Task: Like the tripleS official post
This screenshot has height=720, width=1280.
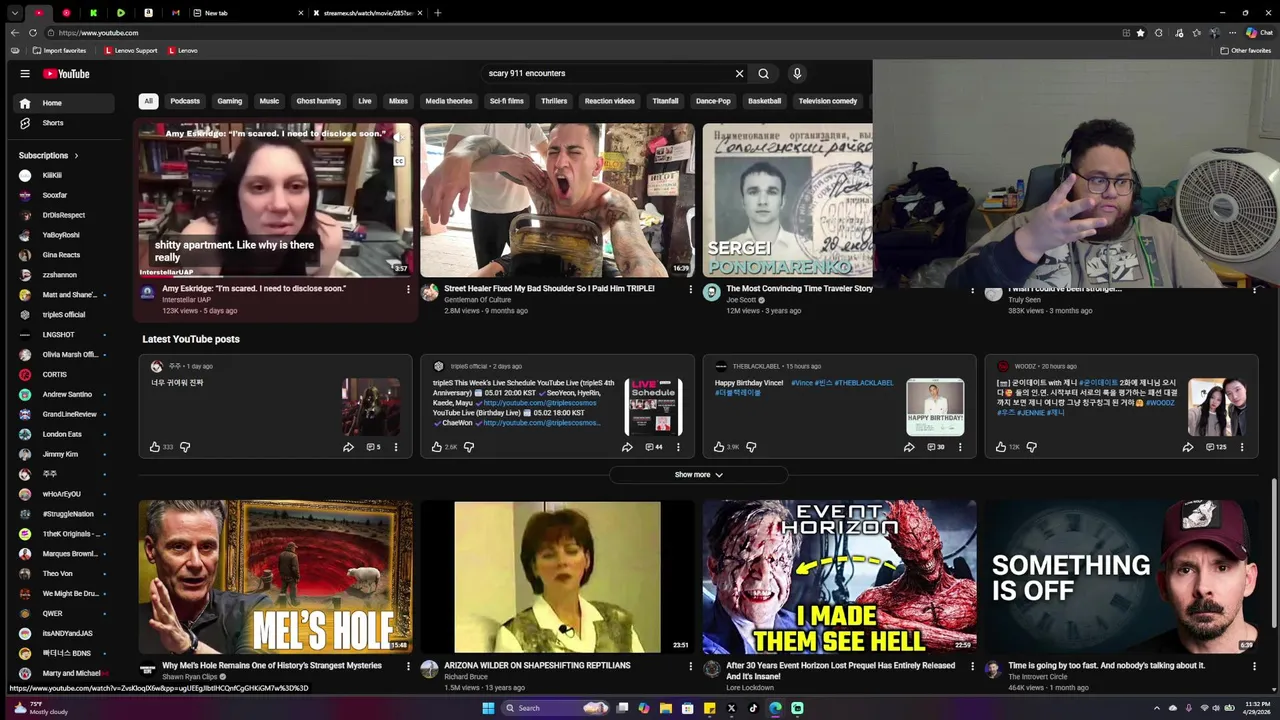Action: [x=437, y=447]
